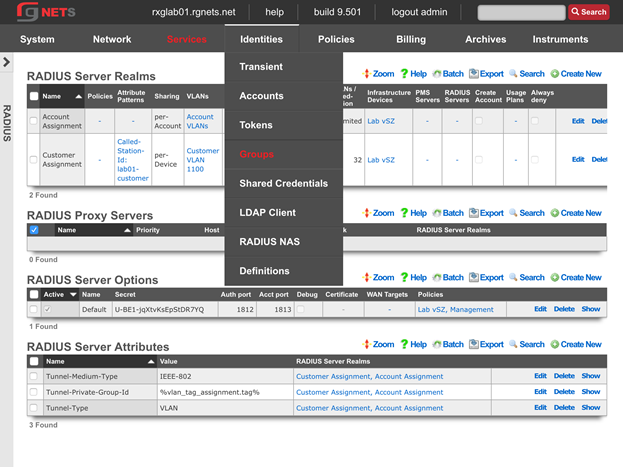Select Shared Credentials from Identities menu
This screenshot has height=467, width=623.
point(283,184)
